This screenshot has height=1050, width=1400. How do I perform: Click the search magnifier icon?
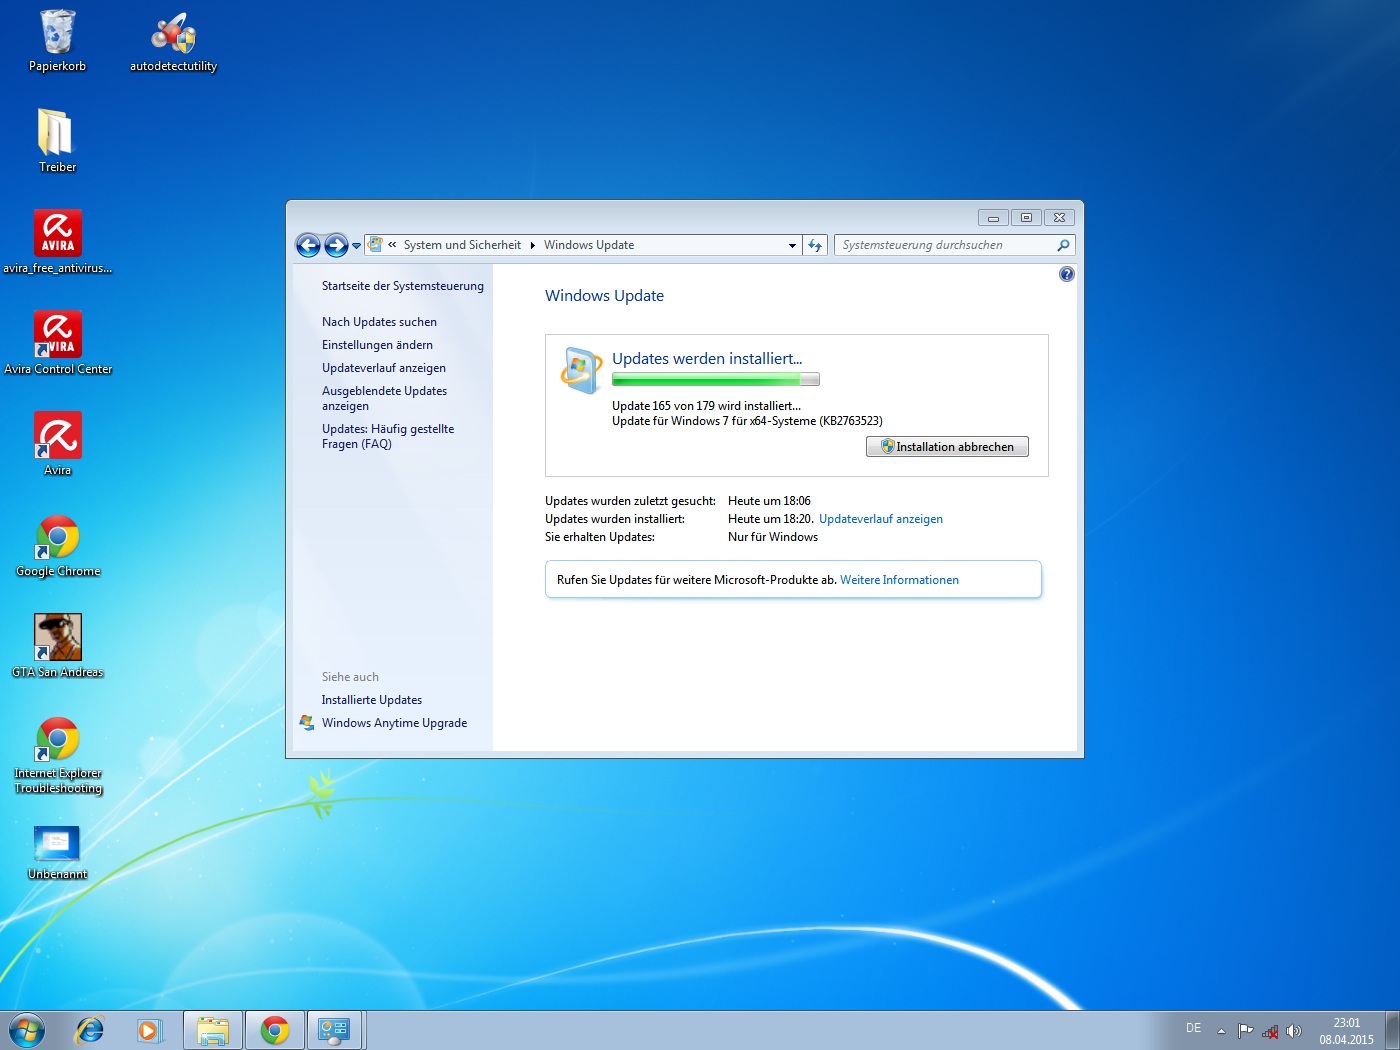click(1063, 245)
